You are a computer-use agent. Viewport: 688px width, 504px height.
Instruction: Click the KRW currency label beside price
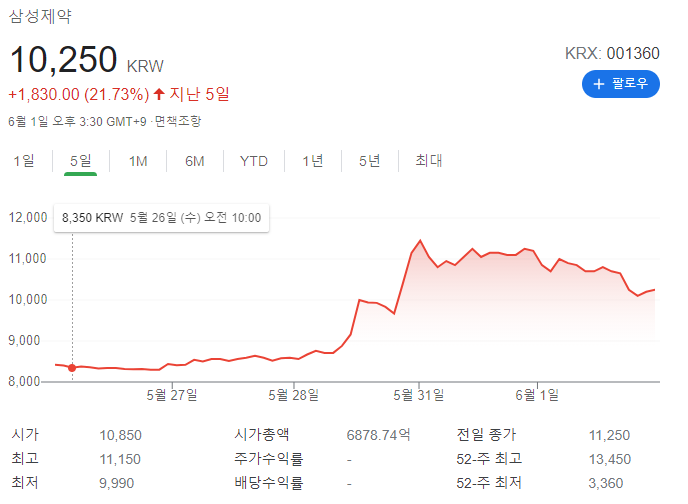145,67
